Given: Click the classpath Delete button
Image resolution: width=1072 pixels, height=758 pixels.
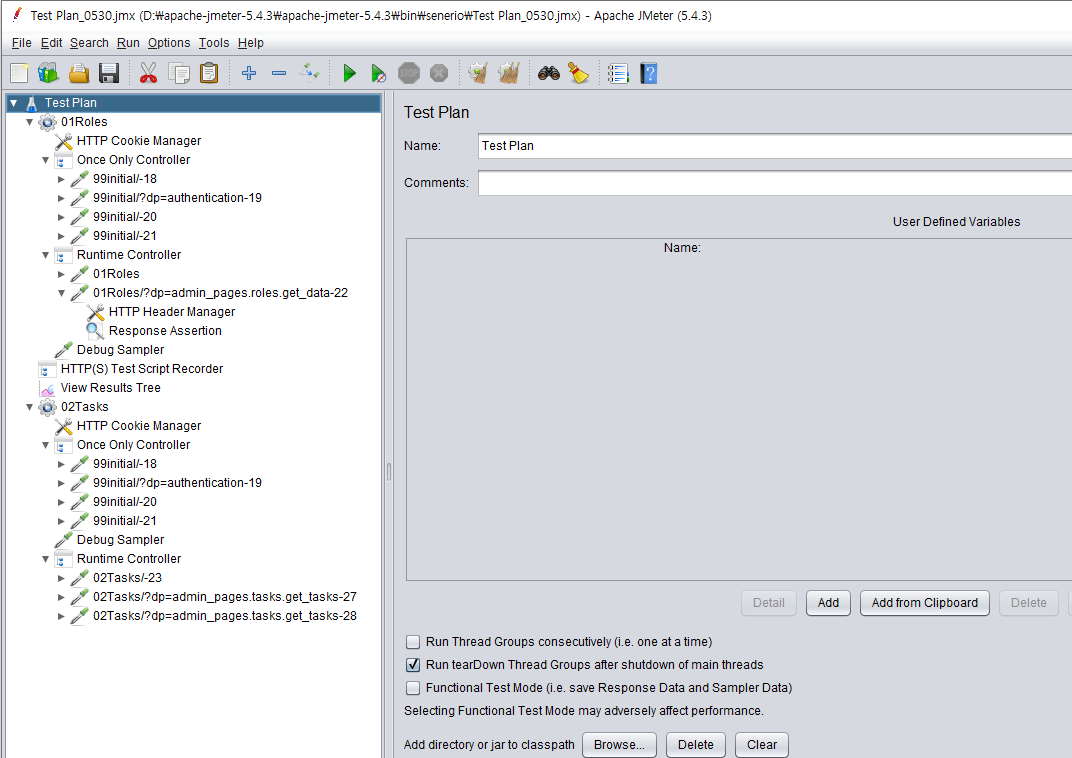Looking at the screenshot, I should pyautogui.click(x=695, y=745).
